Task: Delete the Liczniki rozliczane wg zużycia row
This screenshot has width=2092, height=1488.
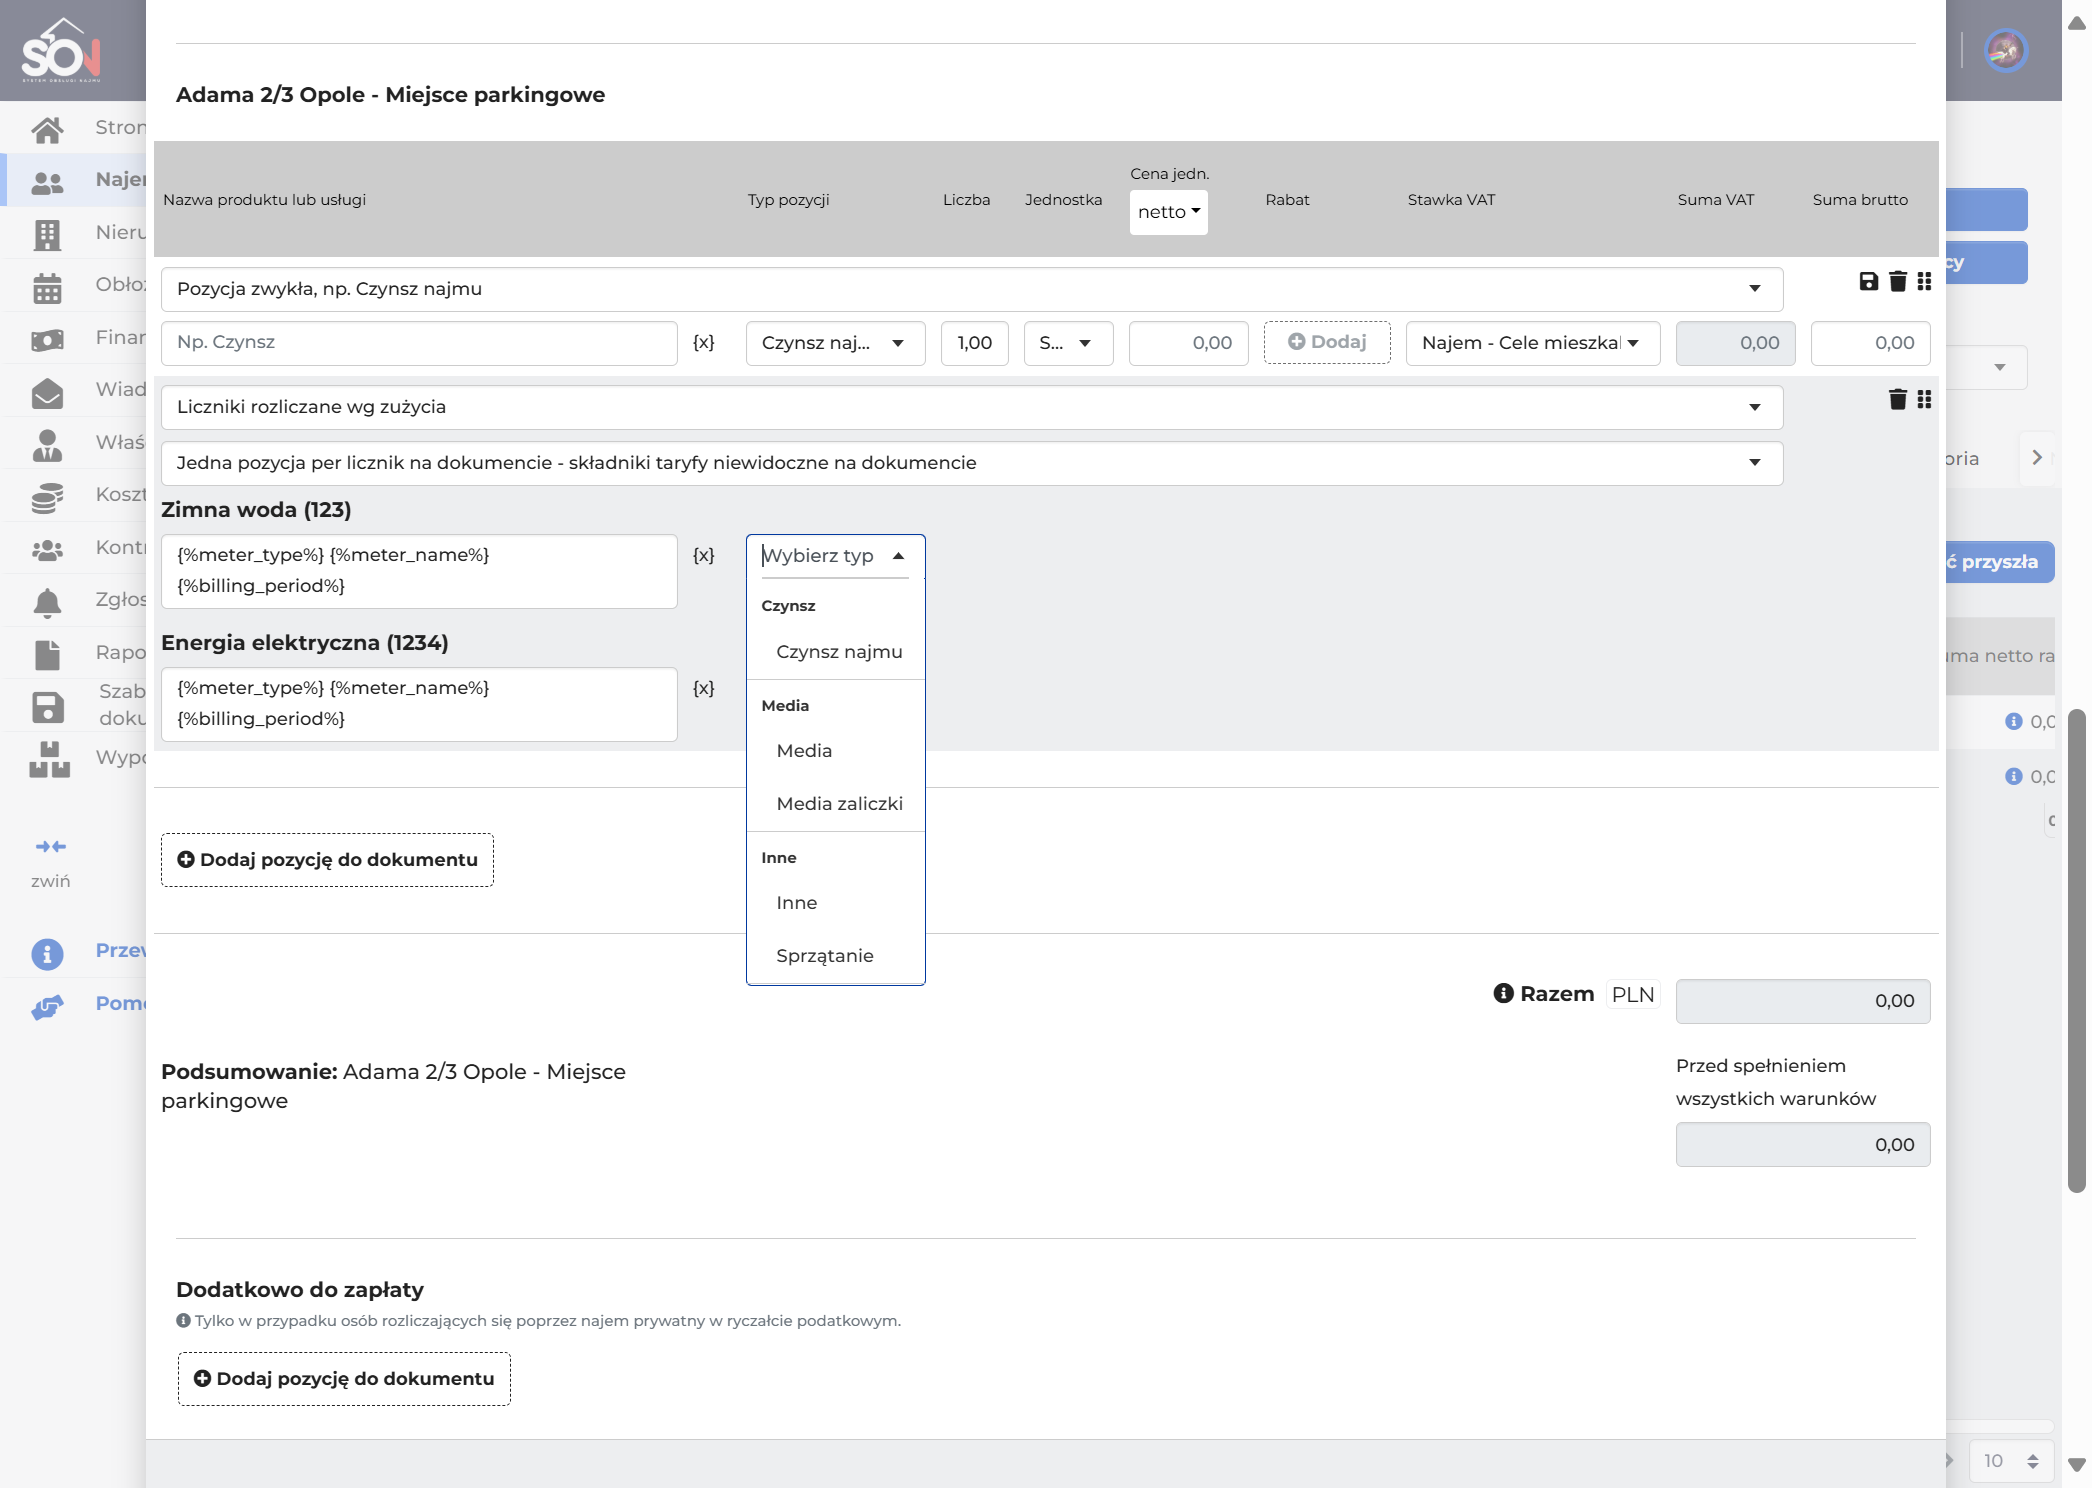Action: click(x=1897, y=399)
